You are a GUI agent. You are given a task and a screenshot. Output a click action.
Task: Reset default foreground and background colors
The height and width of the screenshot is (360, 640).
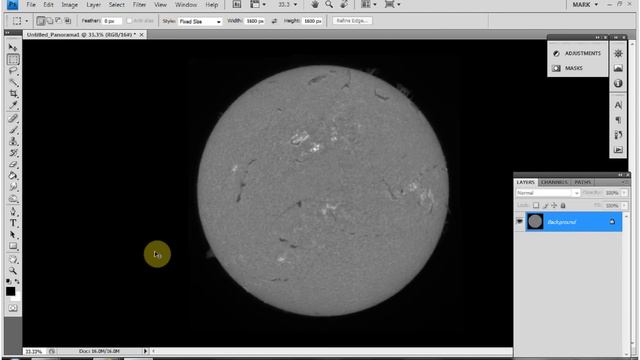9,281
